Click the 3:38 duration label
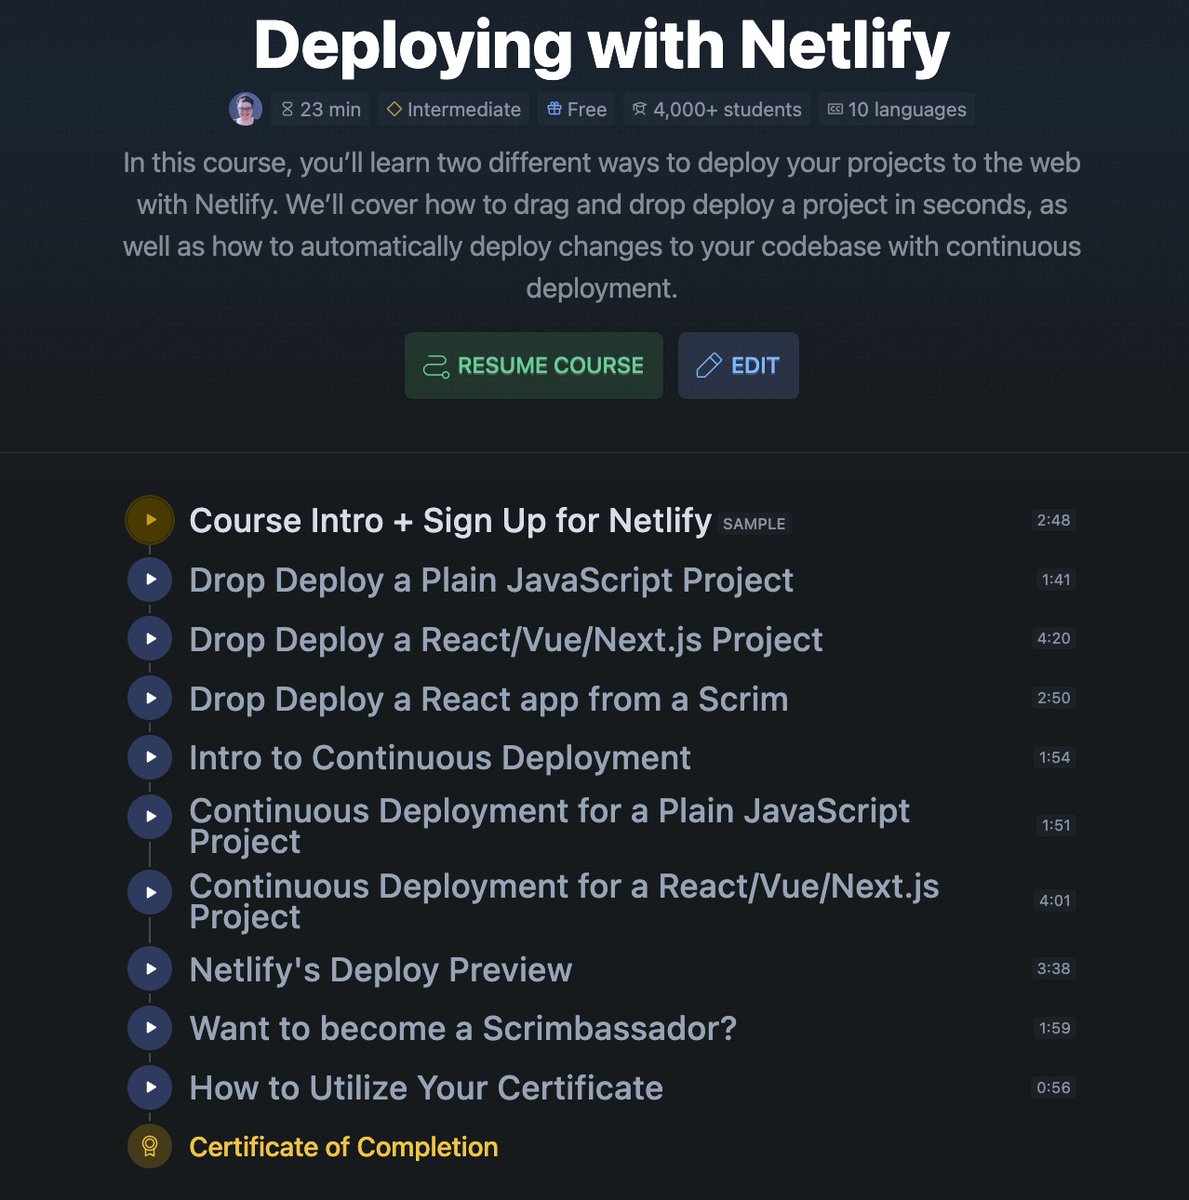1189x1200 pixels. [x=1054, y=968]
